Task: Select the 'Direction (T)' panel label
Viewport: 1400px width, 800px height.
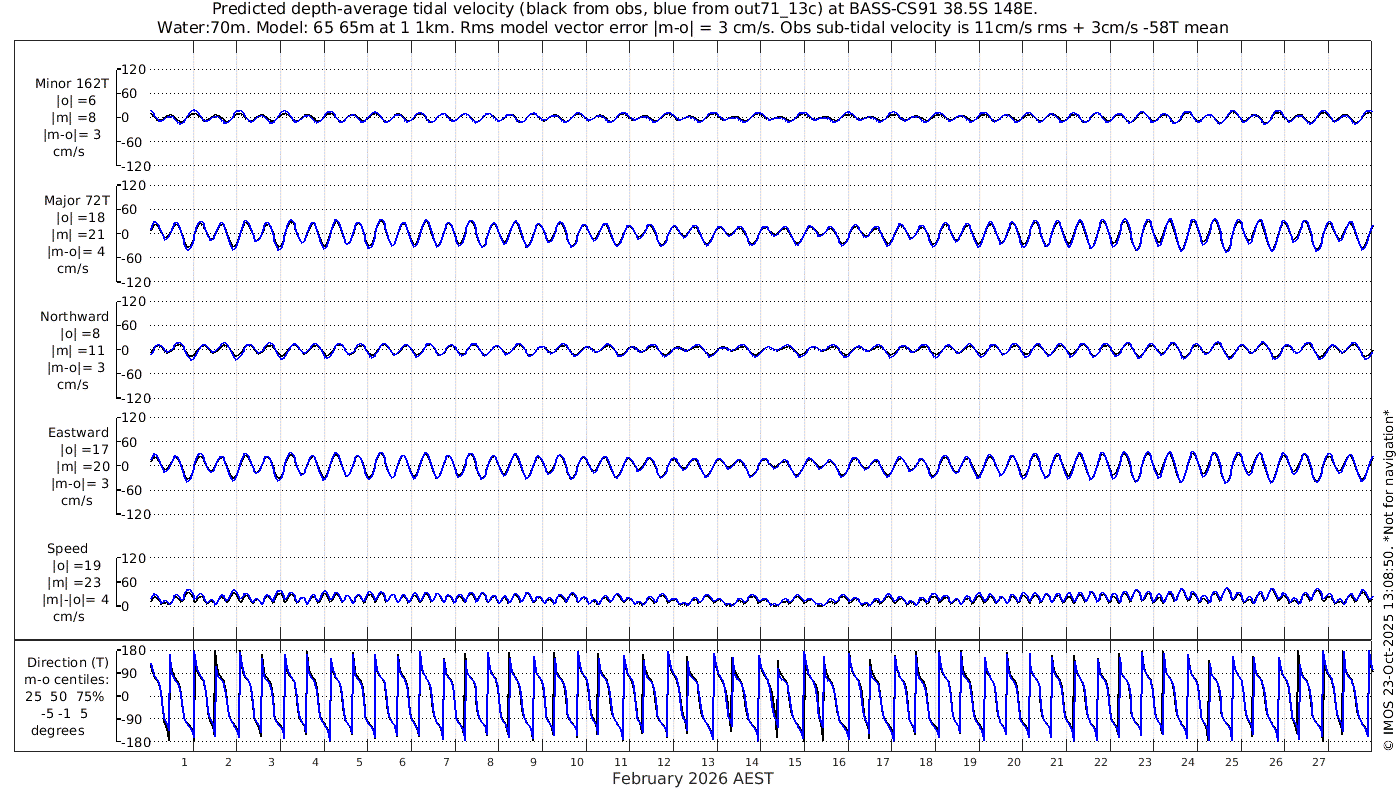Action: (68, 662)
